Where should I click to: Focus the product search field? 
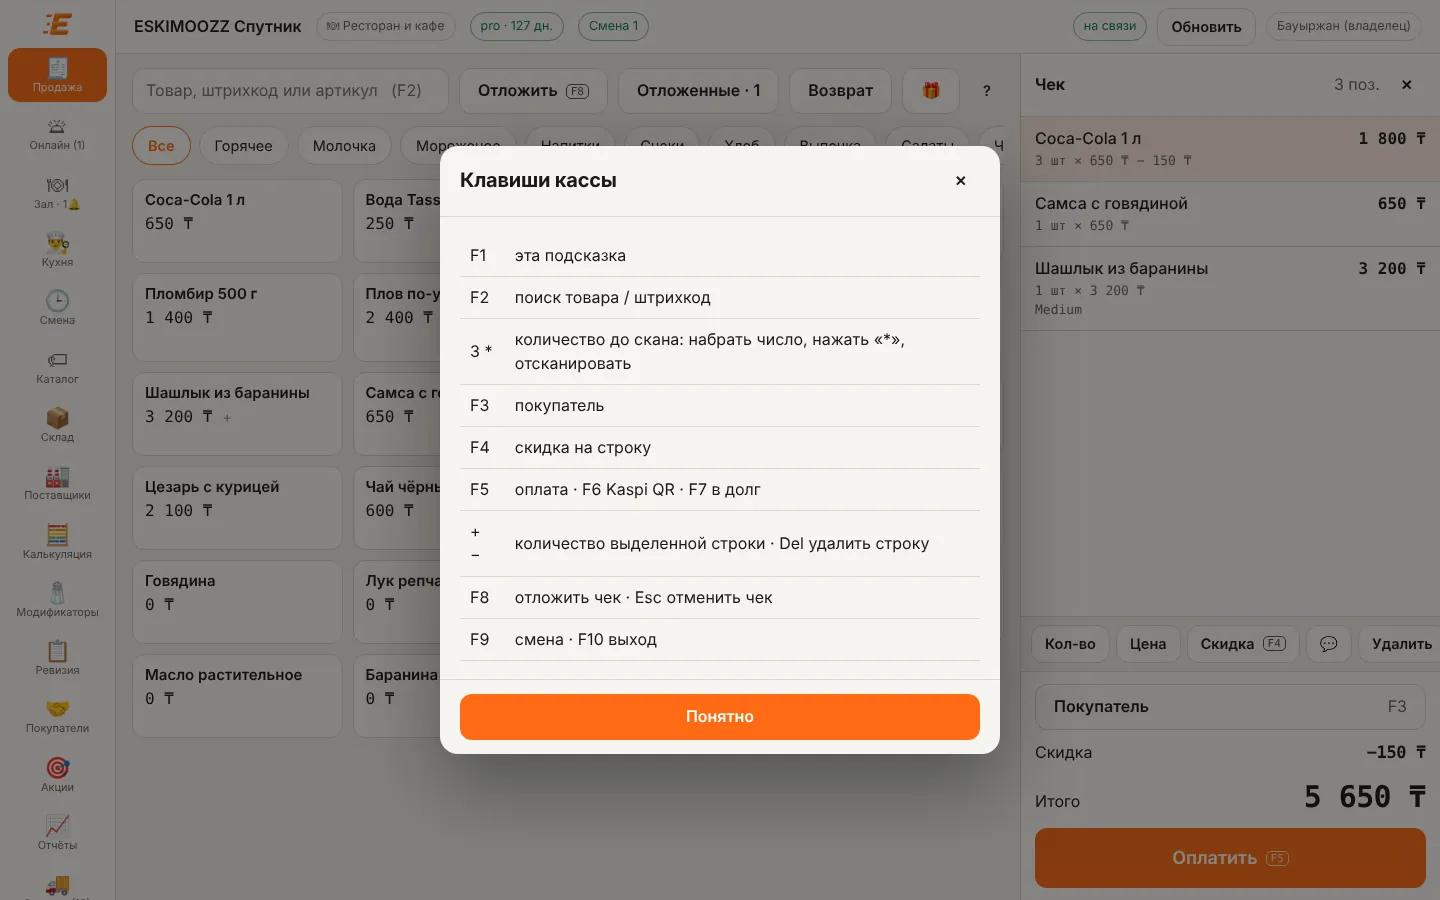(290, 91)
